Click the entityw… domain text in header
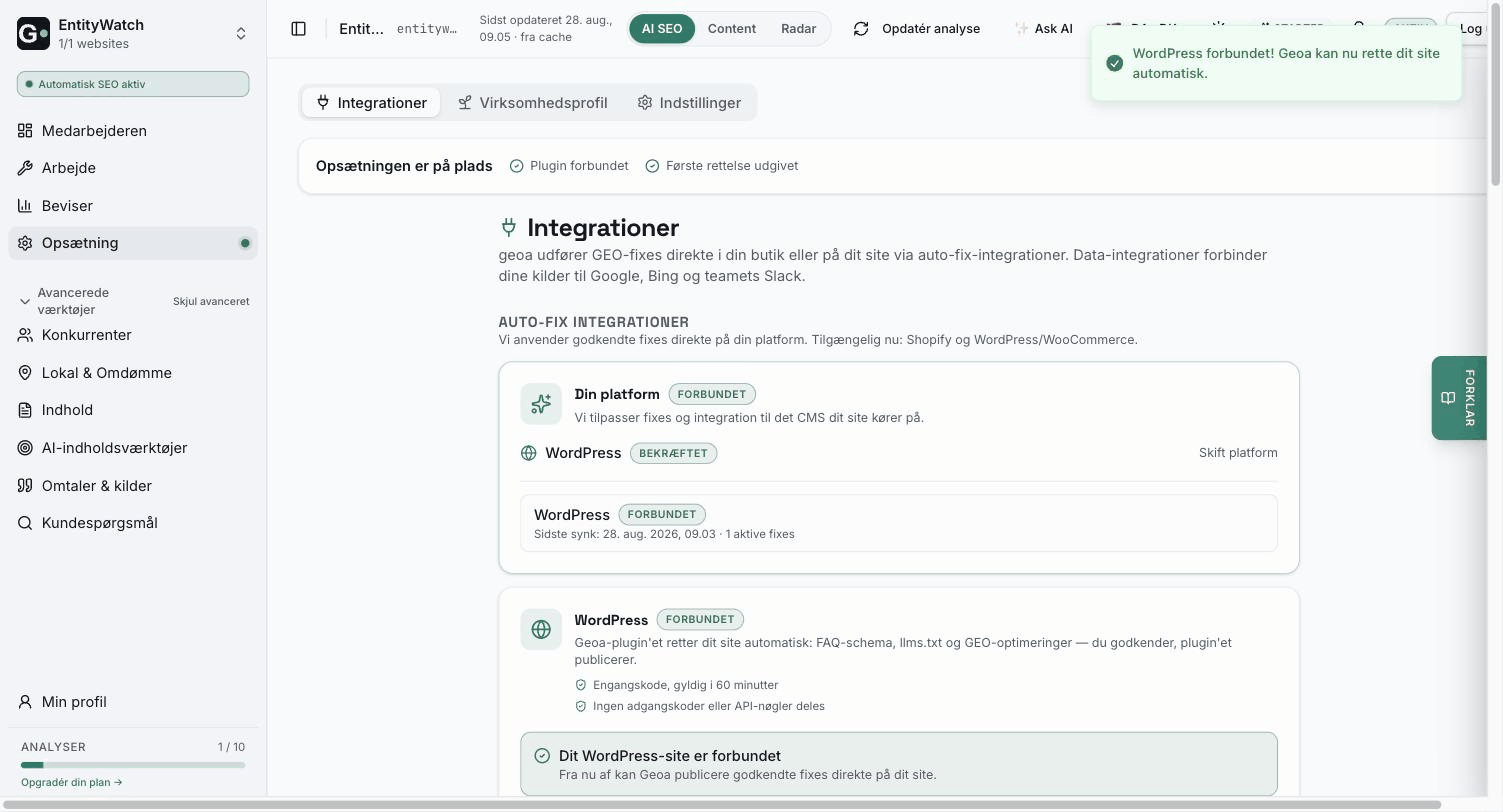Image resolution: width=1503 pixels, height=812 pixels. (427, 29)
